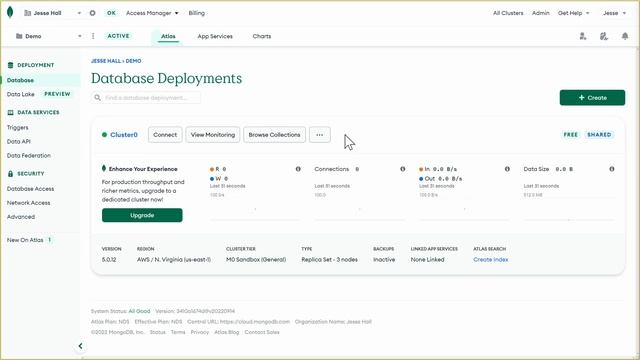This screenshot has height=360, width=640.
Task: Open the Cluster0 cluster name link
Action: [124, 135]
